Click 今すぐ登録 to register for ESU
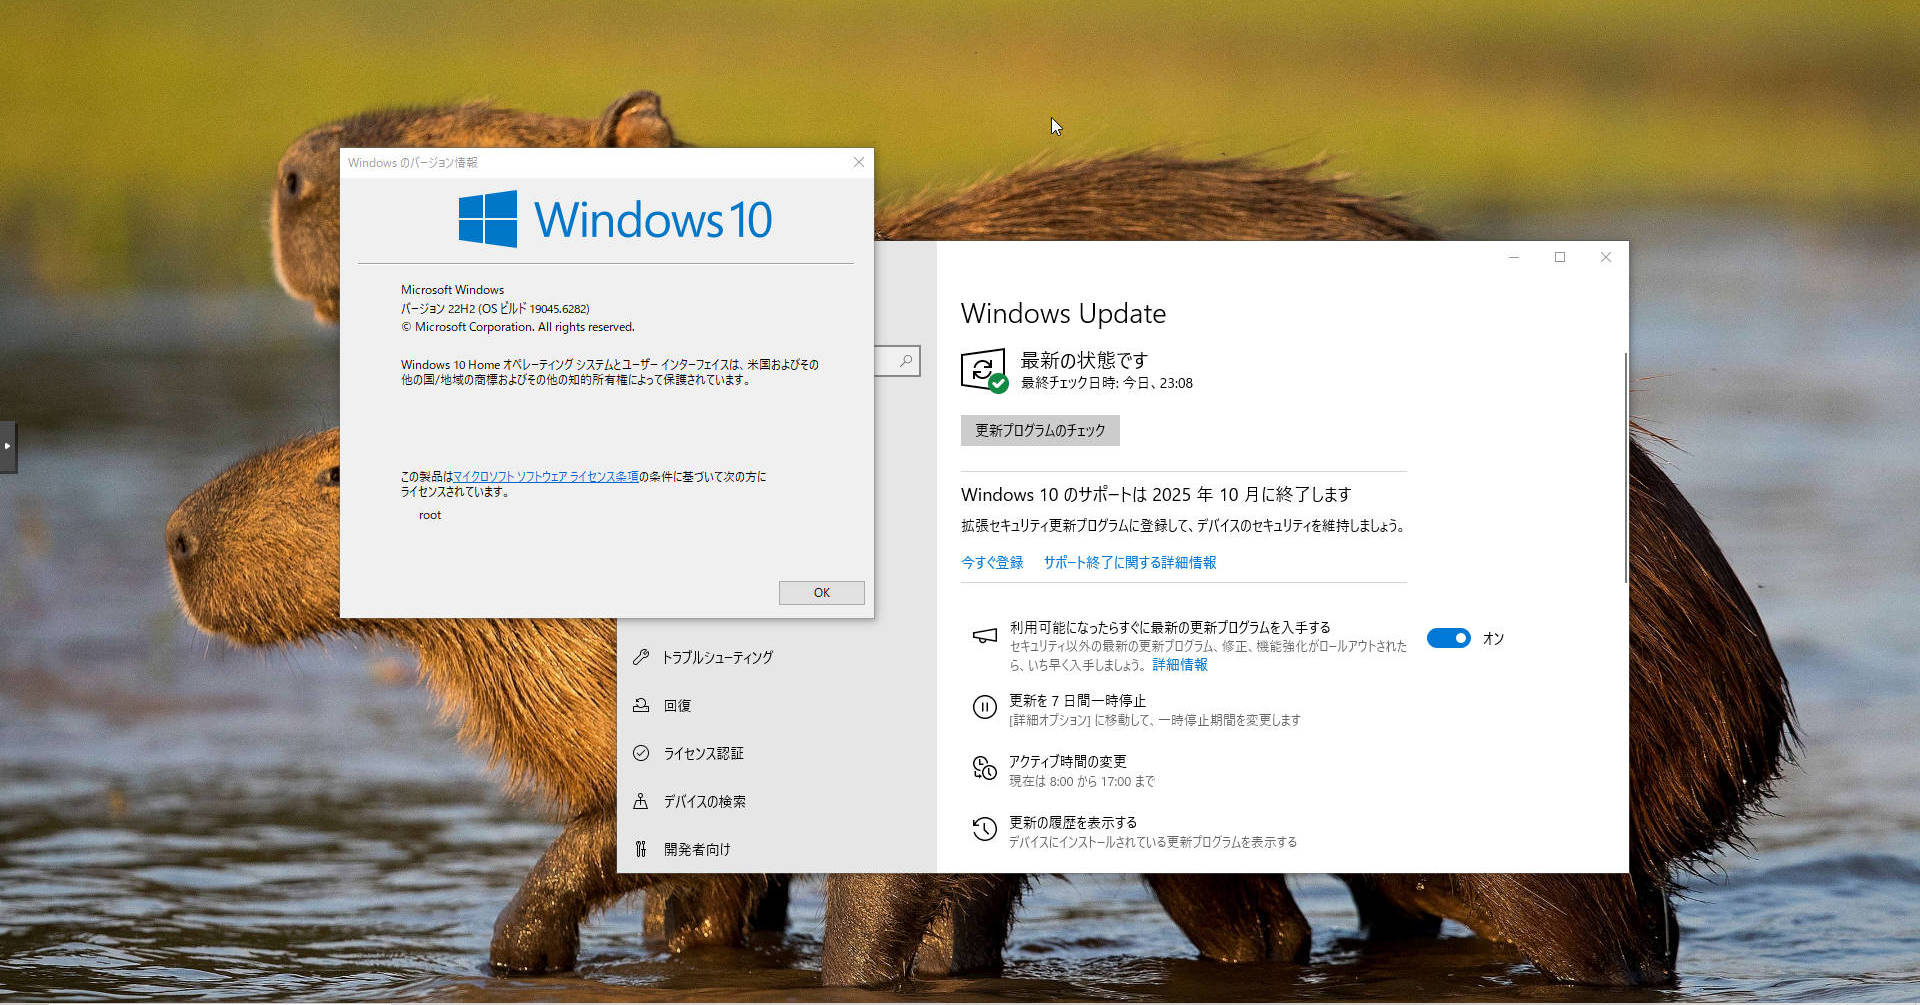 coord(991,562)
